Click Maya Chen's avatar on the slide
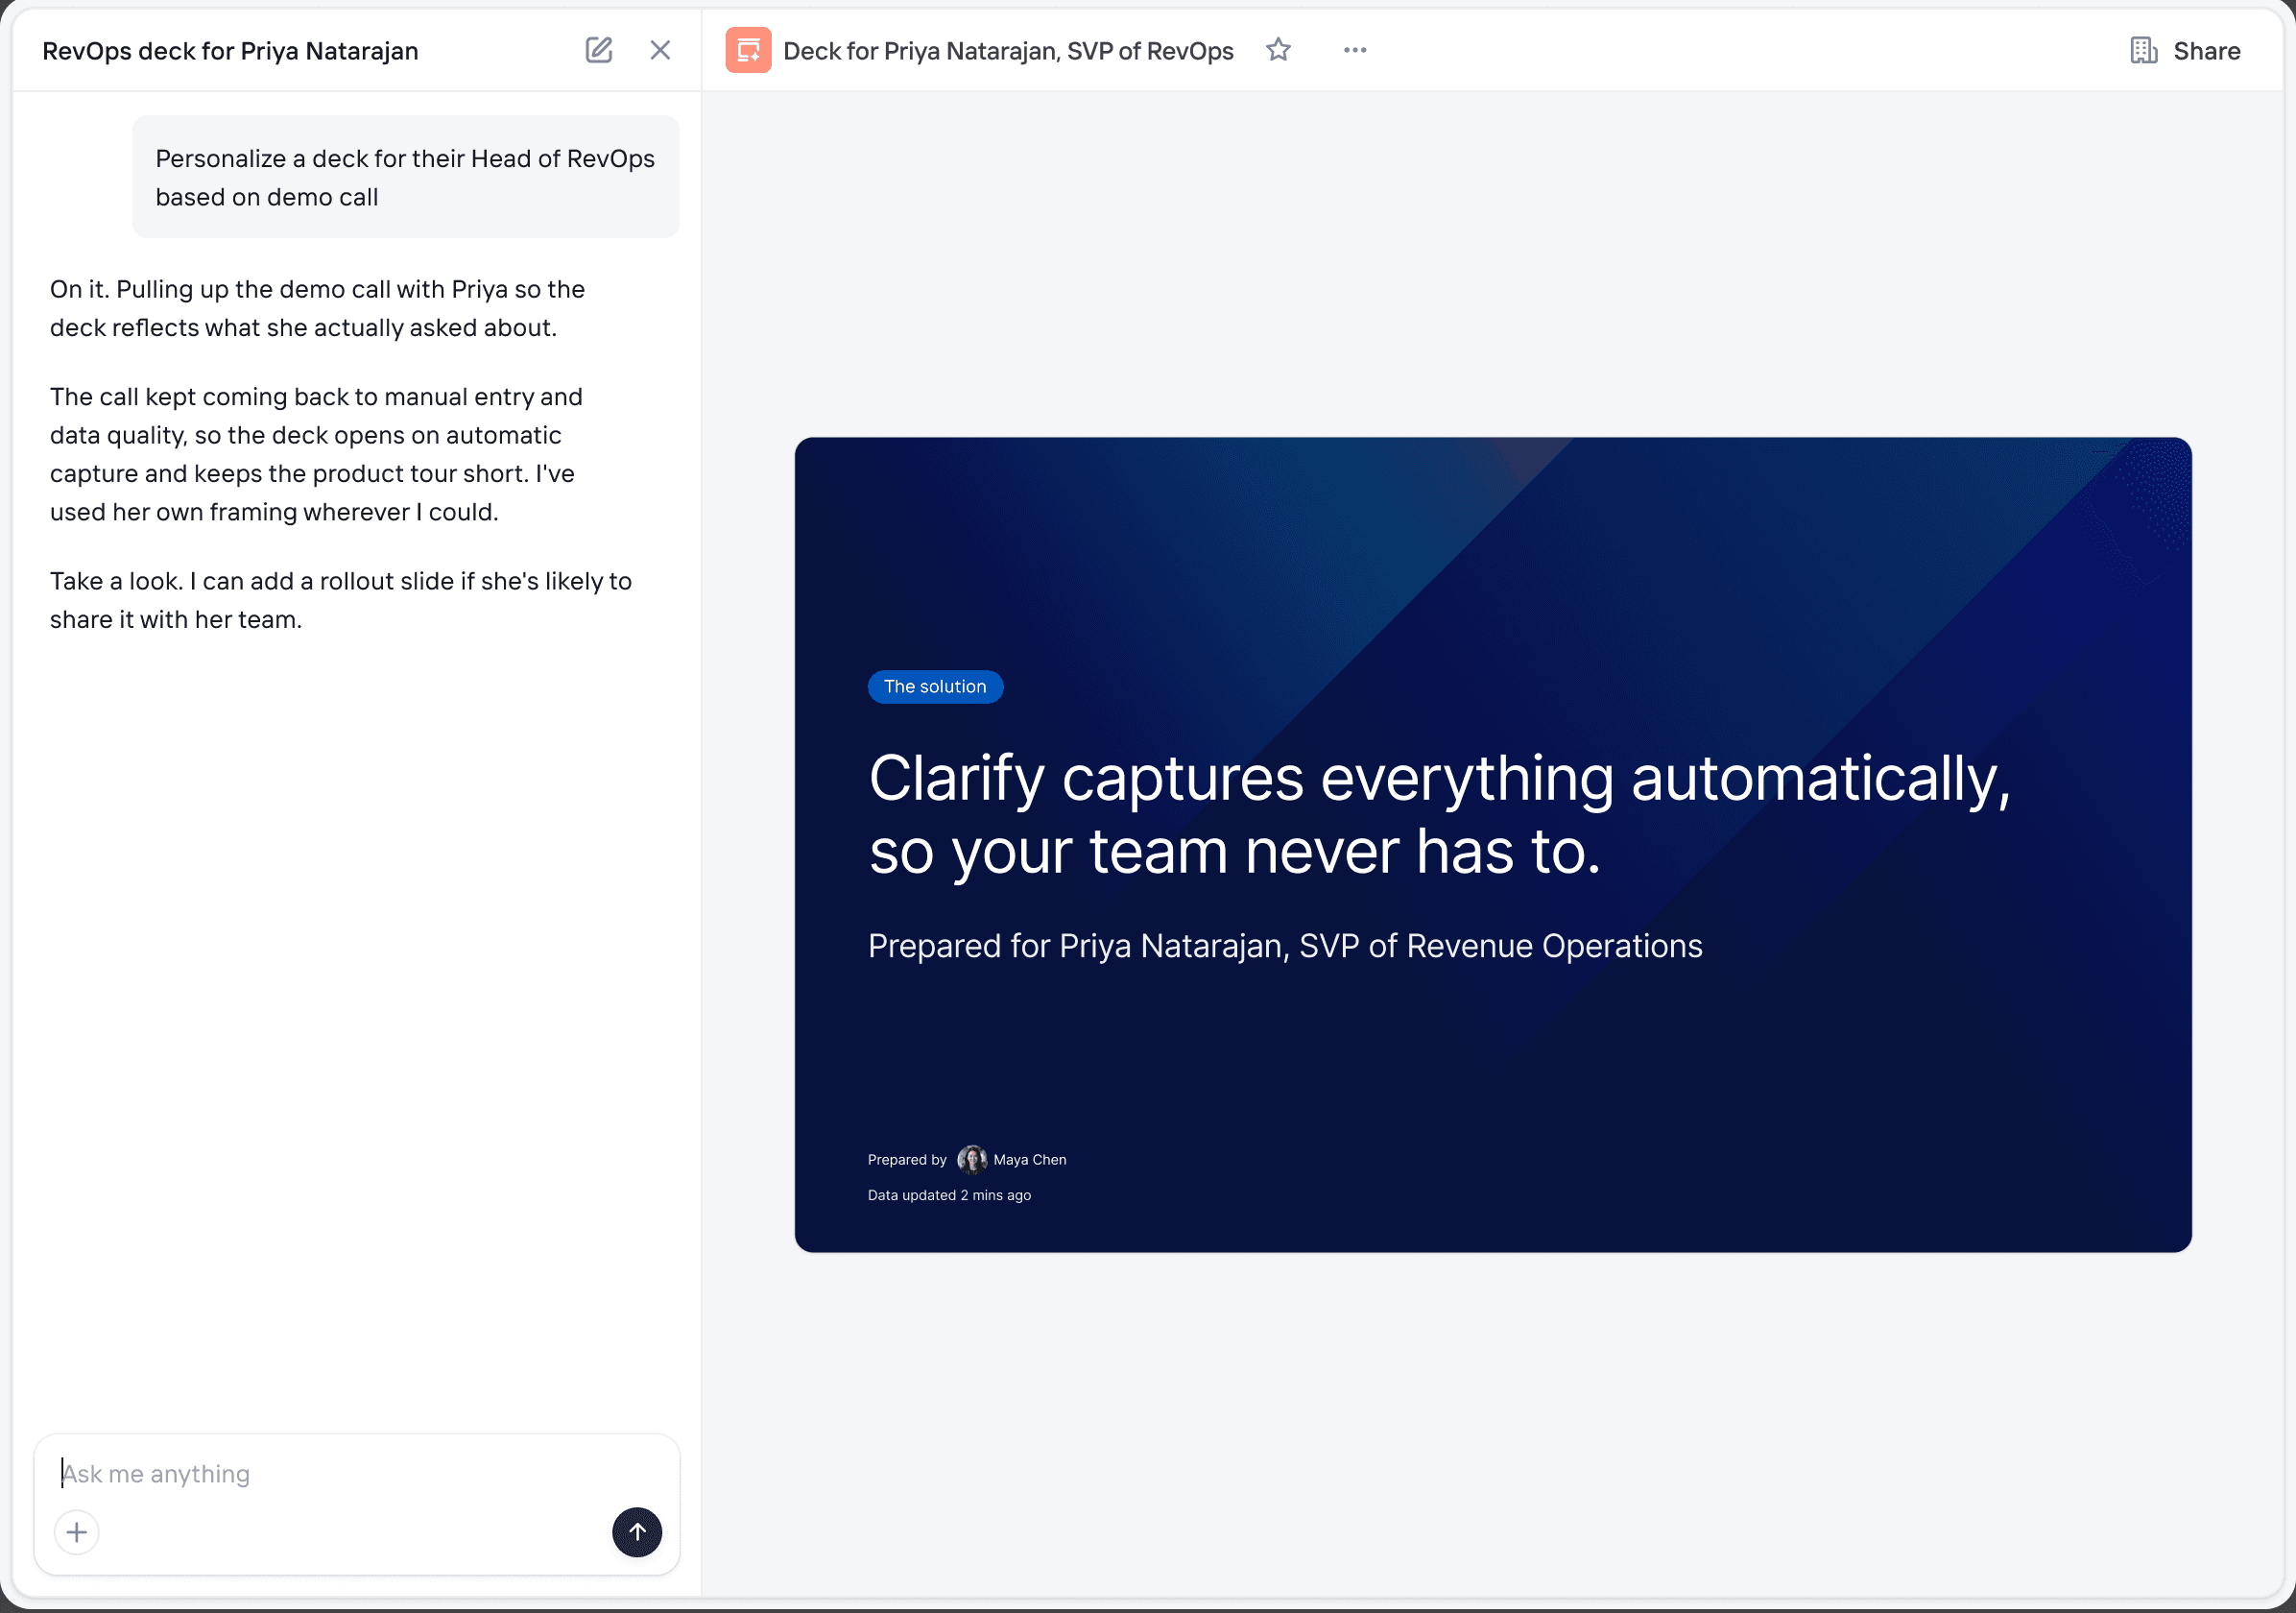The image size is (2296, 1613). [x=971, y=1160]
